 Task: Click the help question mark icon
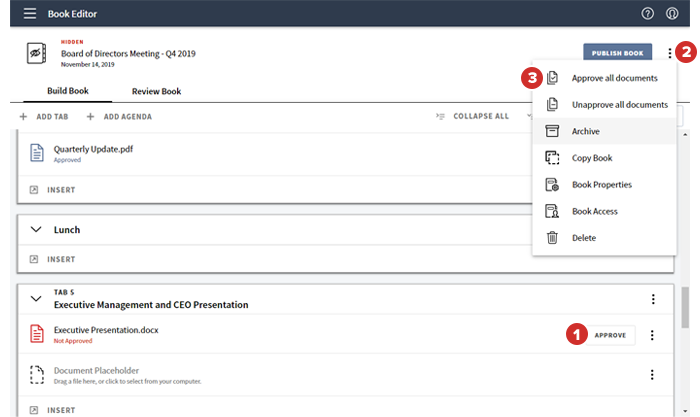click(x=648, y=14)
